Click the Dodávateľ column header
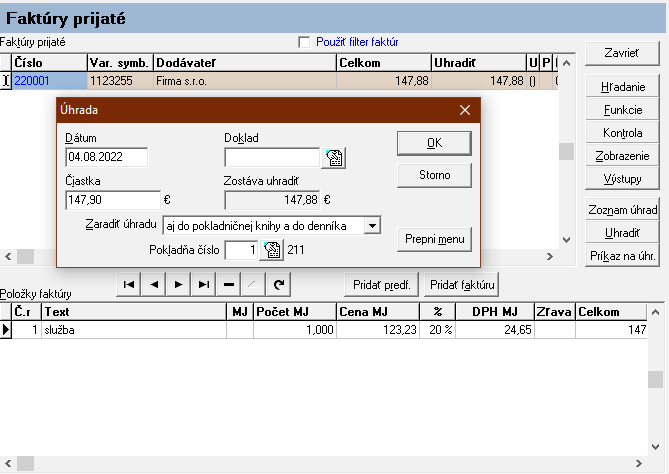669x474 pixels. (x=245, y=63)
